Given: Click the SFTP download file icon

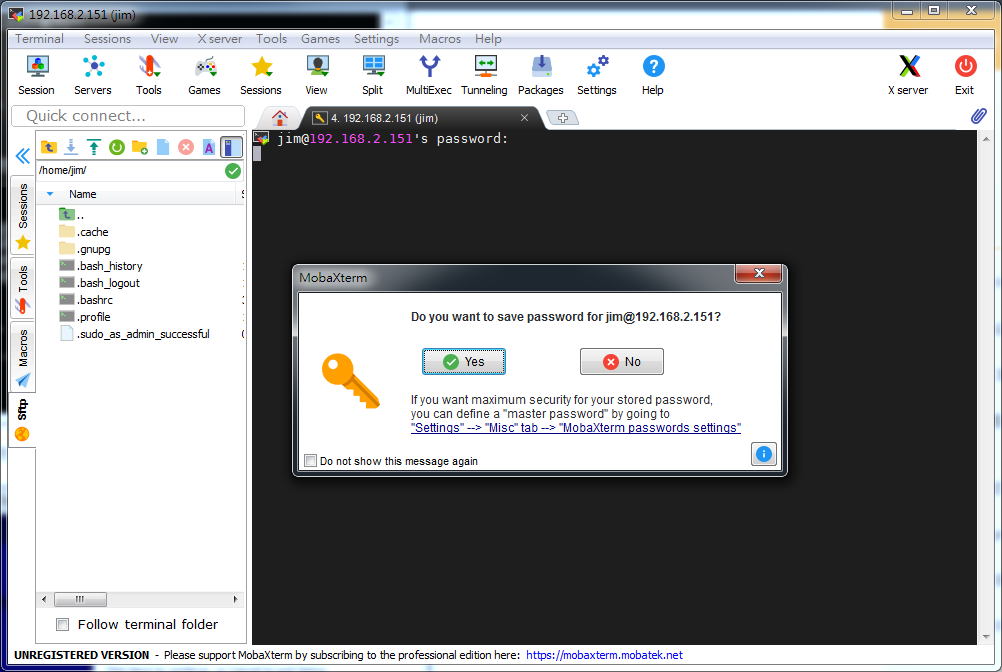Looking at the screenshot, I should pos(71,147).
